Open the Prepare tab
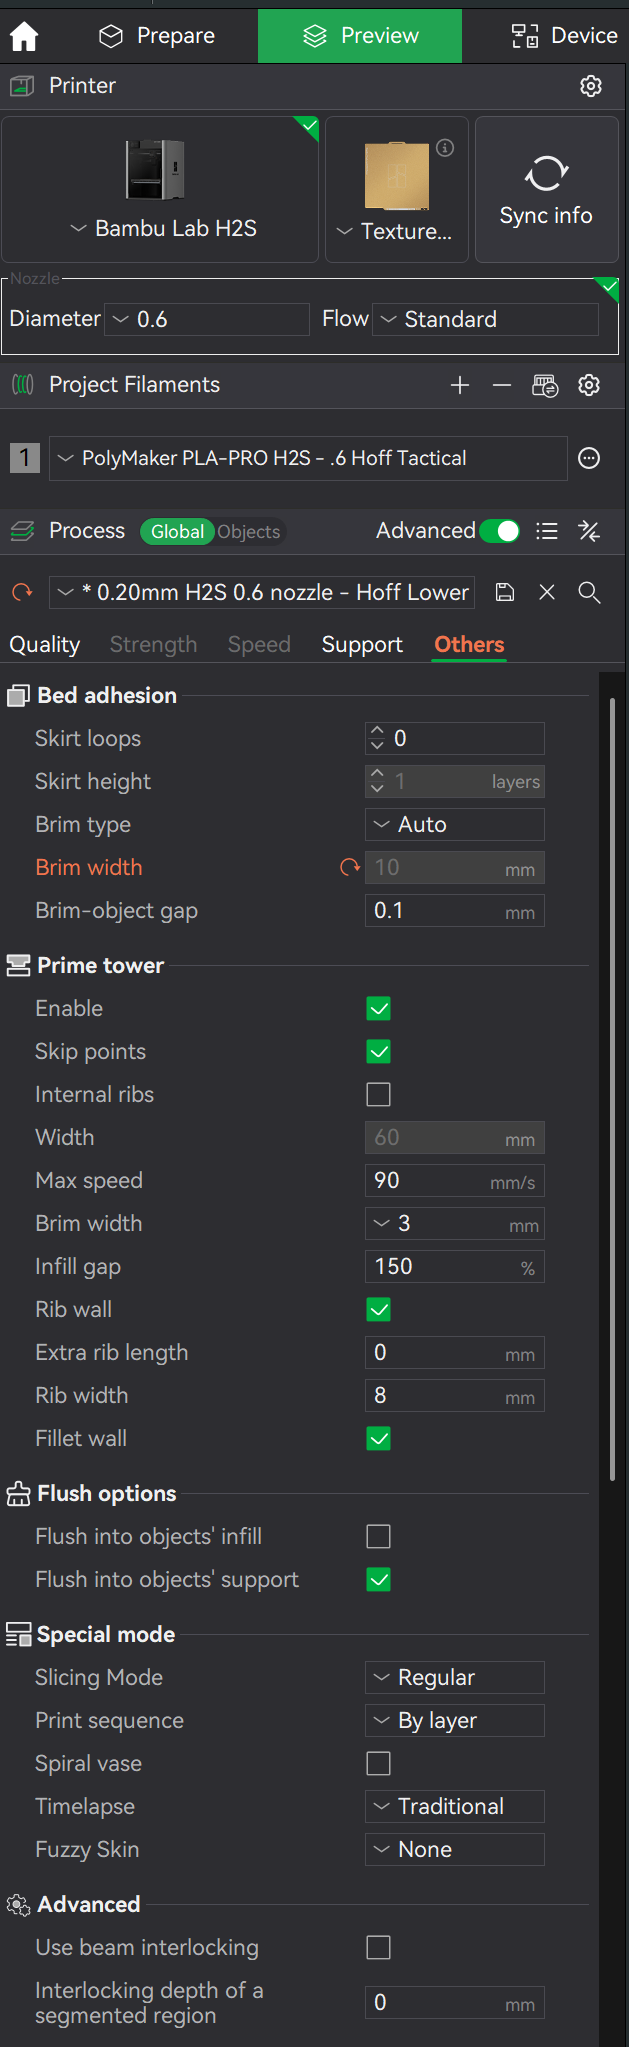Image resolution: width=629 pixels, height=2047 pixels. click(x=157, y=36)
